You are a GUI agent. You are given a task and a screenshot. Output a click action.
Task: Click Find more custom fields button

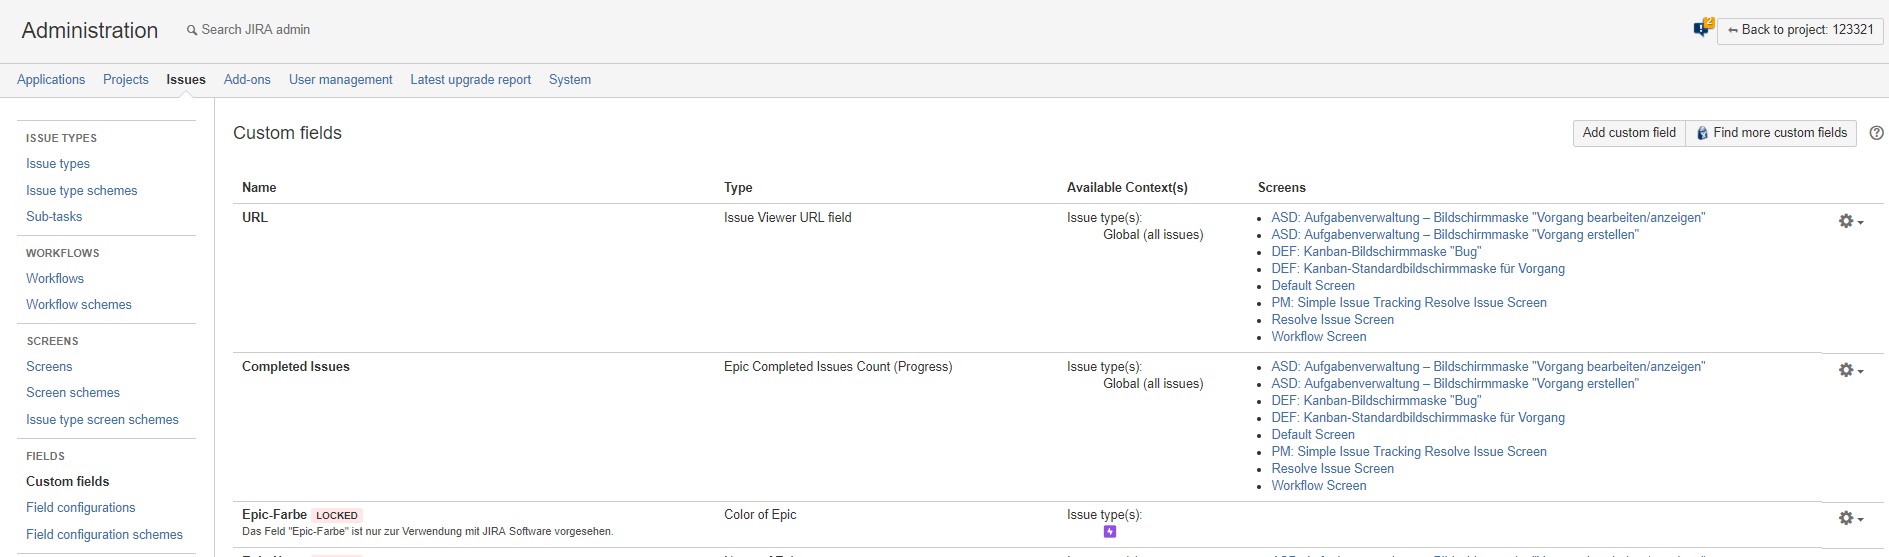tap(1771, 133)
